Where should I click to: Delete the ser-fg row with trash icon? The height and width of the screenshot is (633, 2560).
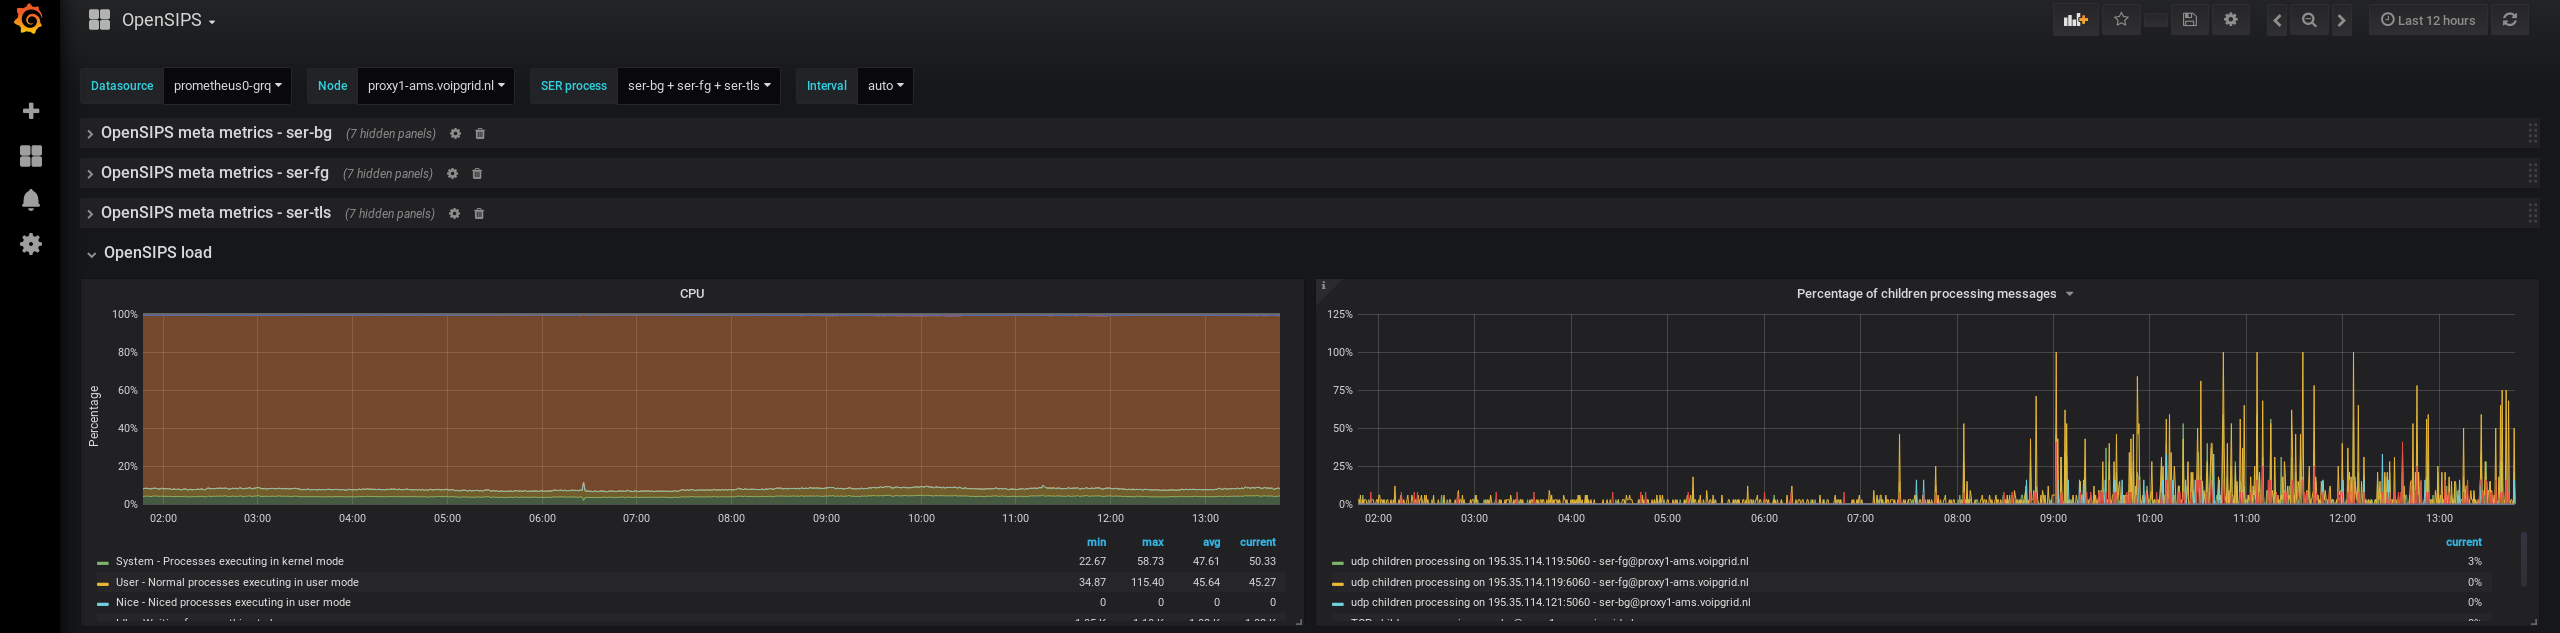click(x=477, y=174)
